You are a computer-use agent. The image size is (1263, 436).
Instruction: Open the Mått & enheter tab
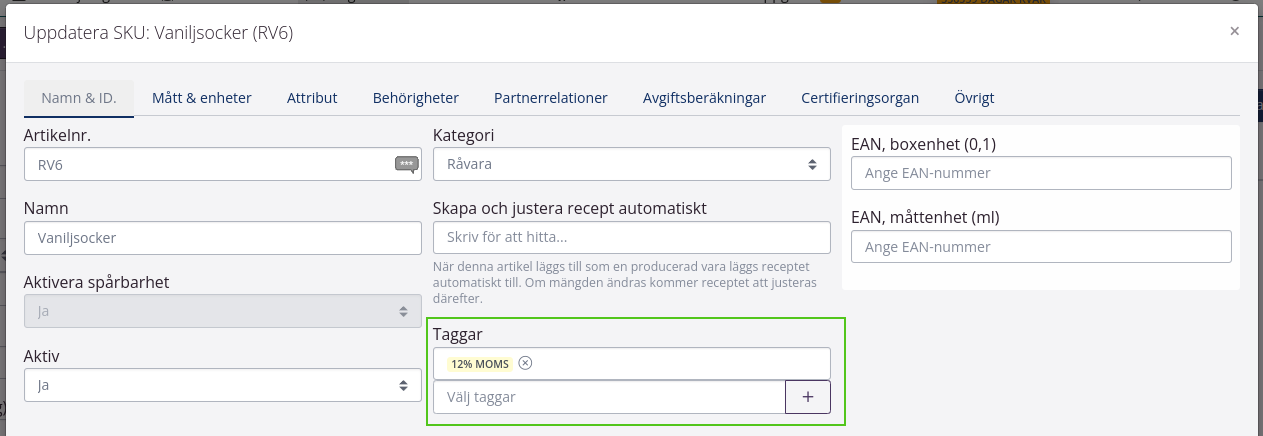click(202, 98)
